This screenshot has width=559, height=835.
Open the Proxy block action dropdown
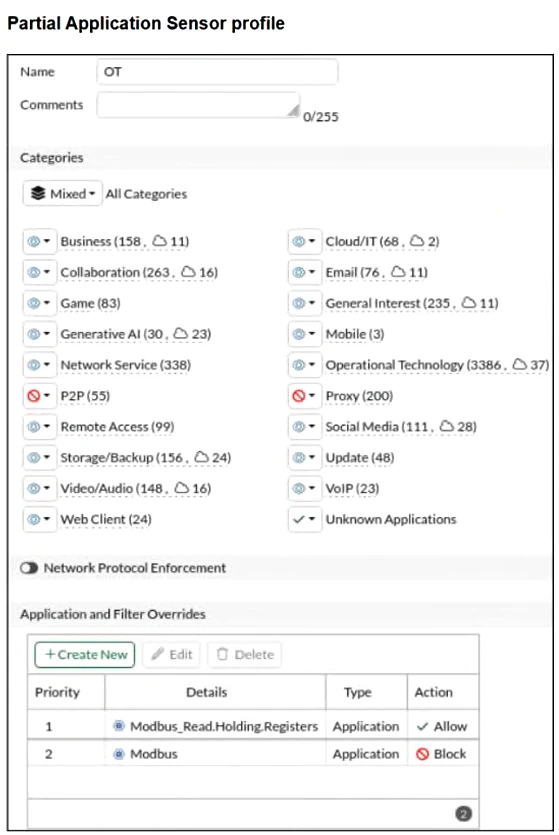[305, 396]
